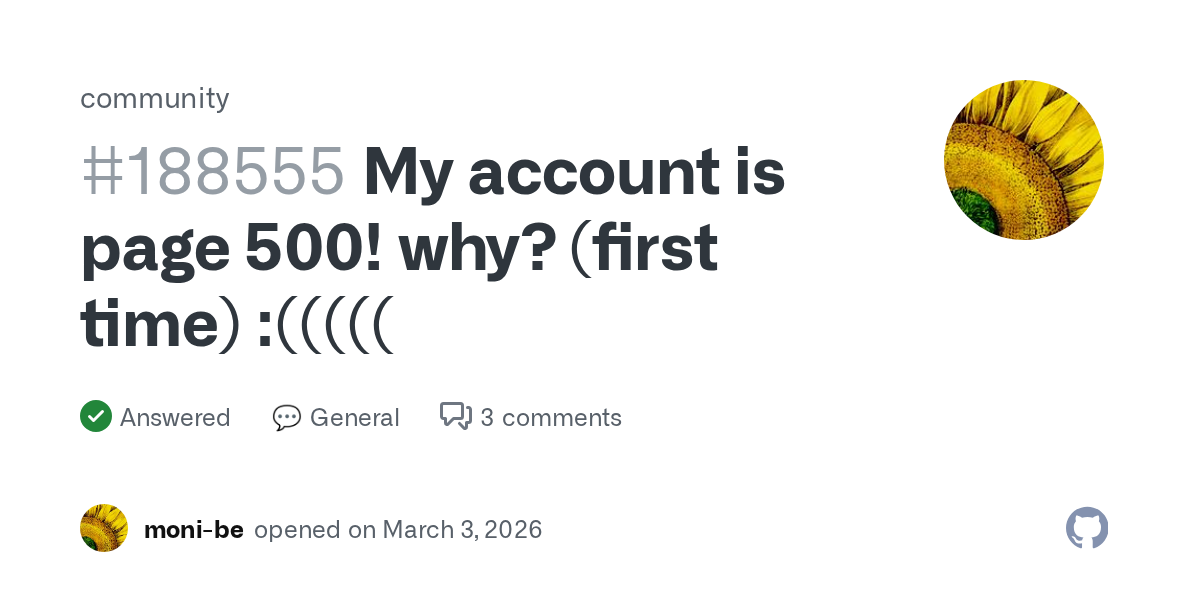Image resolution: width=1200 pixels, height=600 pixels.
Task: Click the Answered status text
Action: pyautogui.click(x=175, y=417)
